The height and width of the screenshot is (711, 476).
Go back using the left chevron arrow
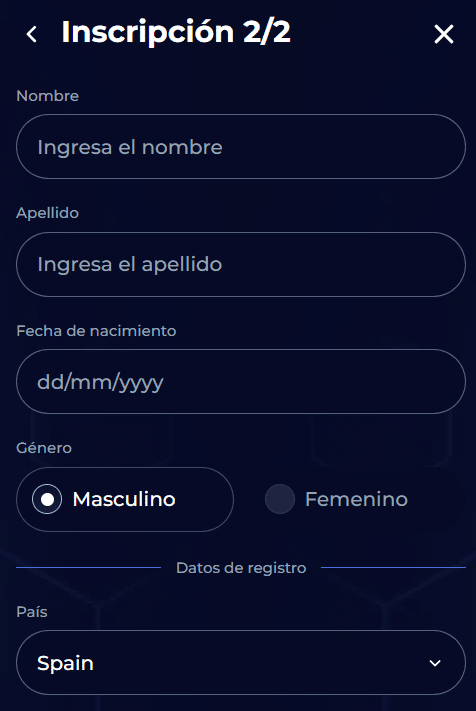pyautogui.click(x=31, y=34)
